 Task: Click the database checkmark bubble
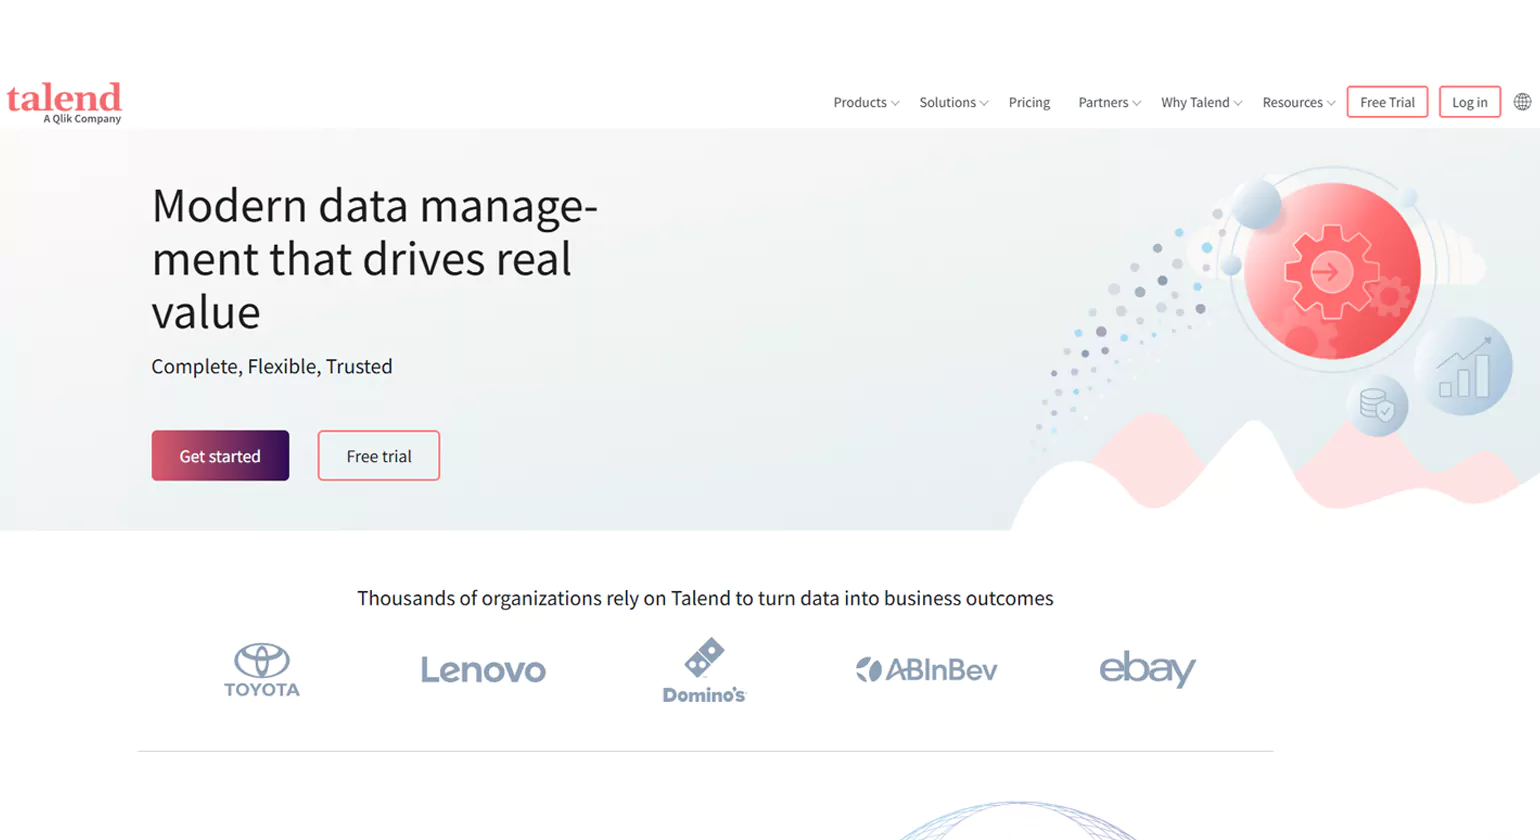tap(1377, 406)
